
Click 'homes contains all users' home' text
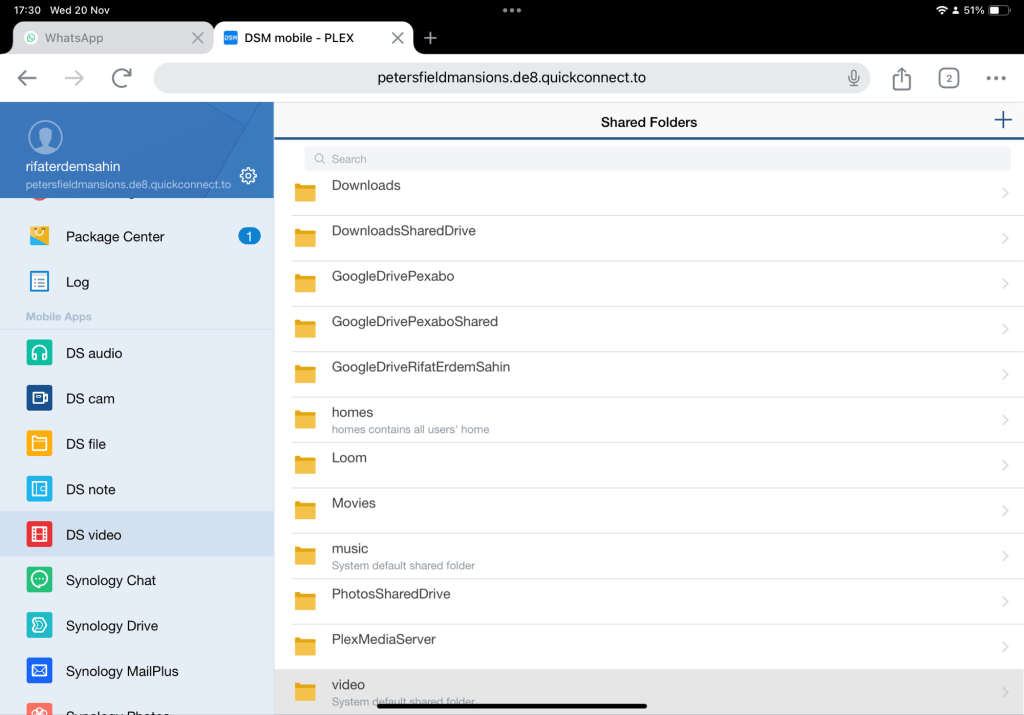[x=410, y=429]
